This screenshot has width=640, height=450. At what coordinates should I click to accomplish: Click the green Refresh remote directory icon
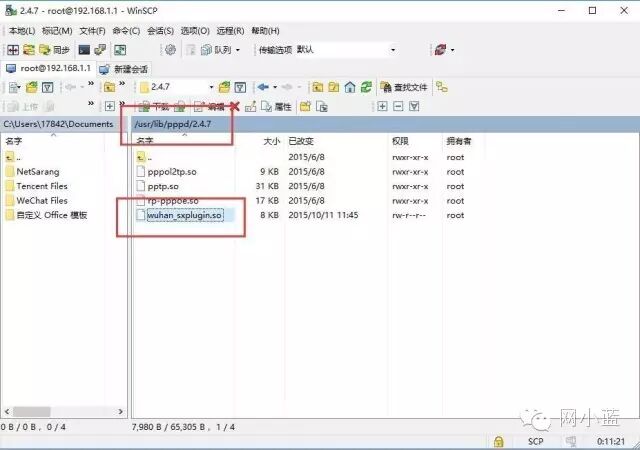coord(366,87)
